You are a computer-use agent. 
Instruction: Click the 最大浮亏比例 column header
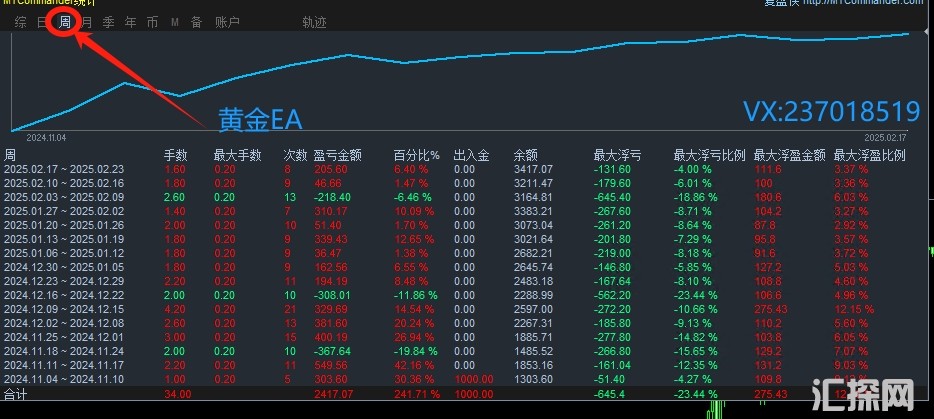[709, 155]
